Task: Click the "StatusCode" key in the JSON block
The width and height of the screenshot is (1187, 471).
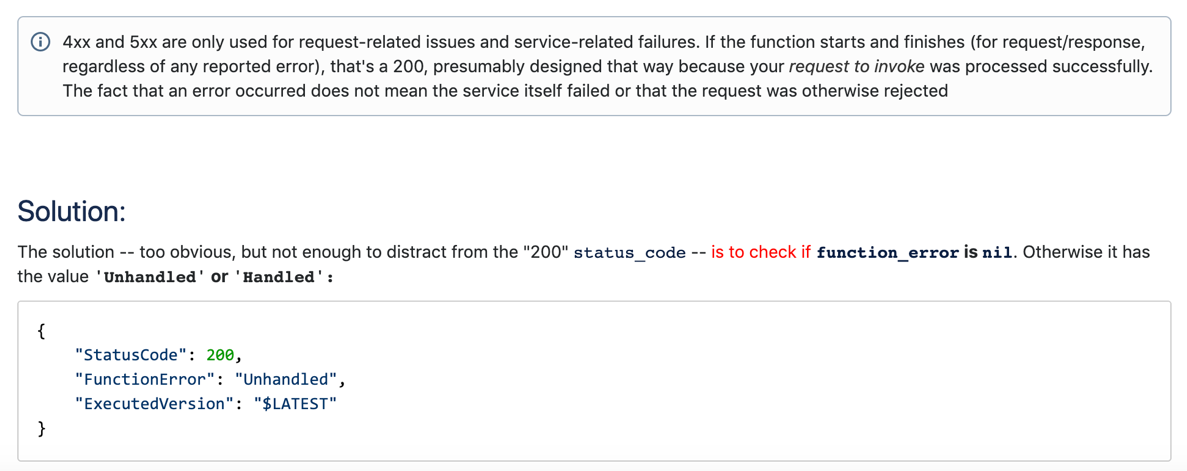Action: point(129,355)
